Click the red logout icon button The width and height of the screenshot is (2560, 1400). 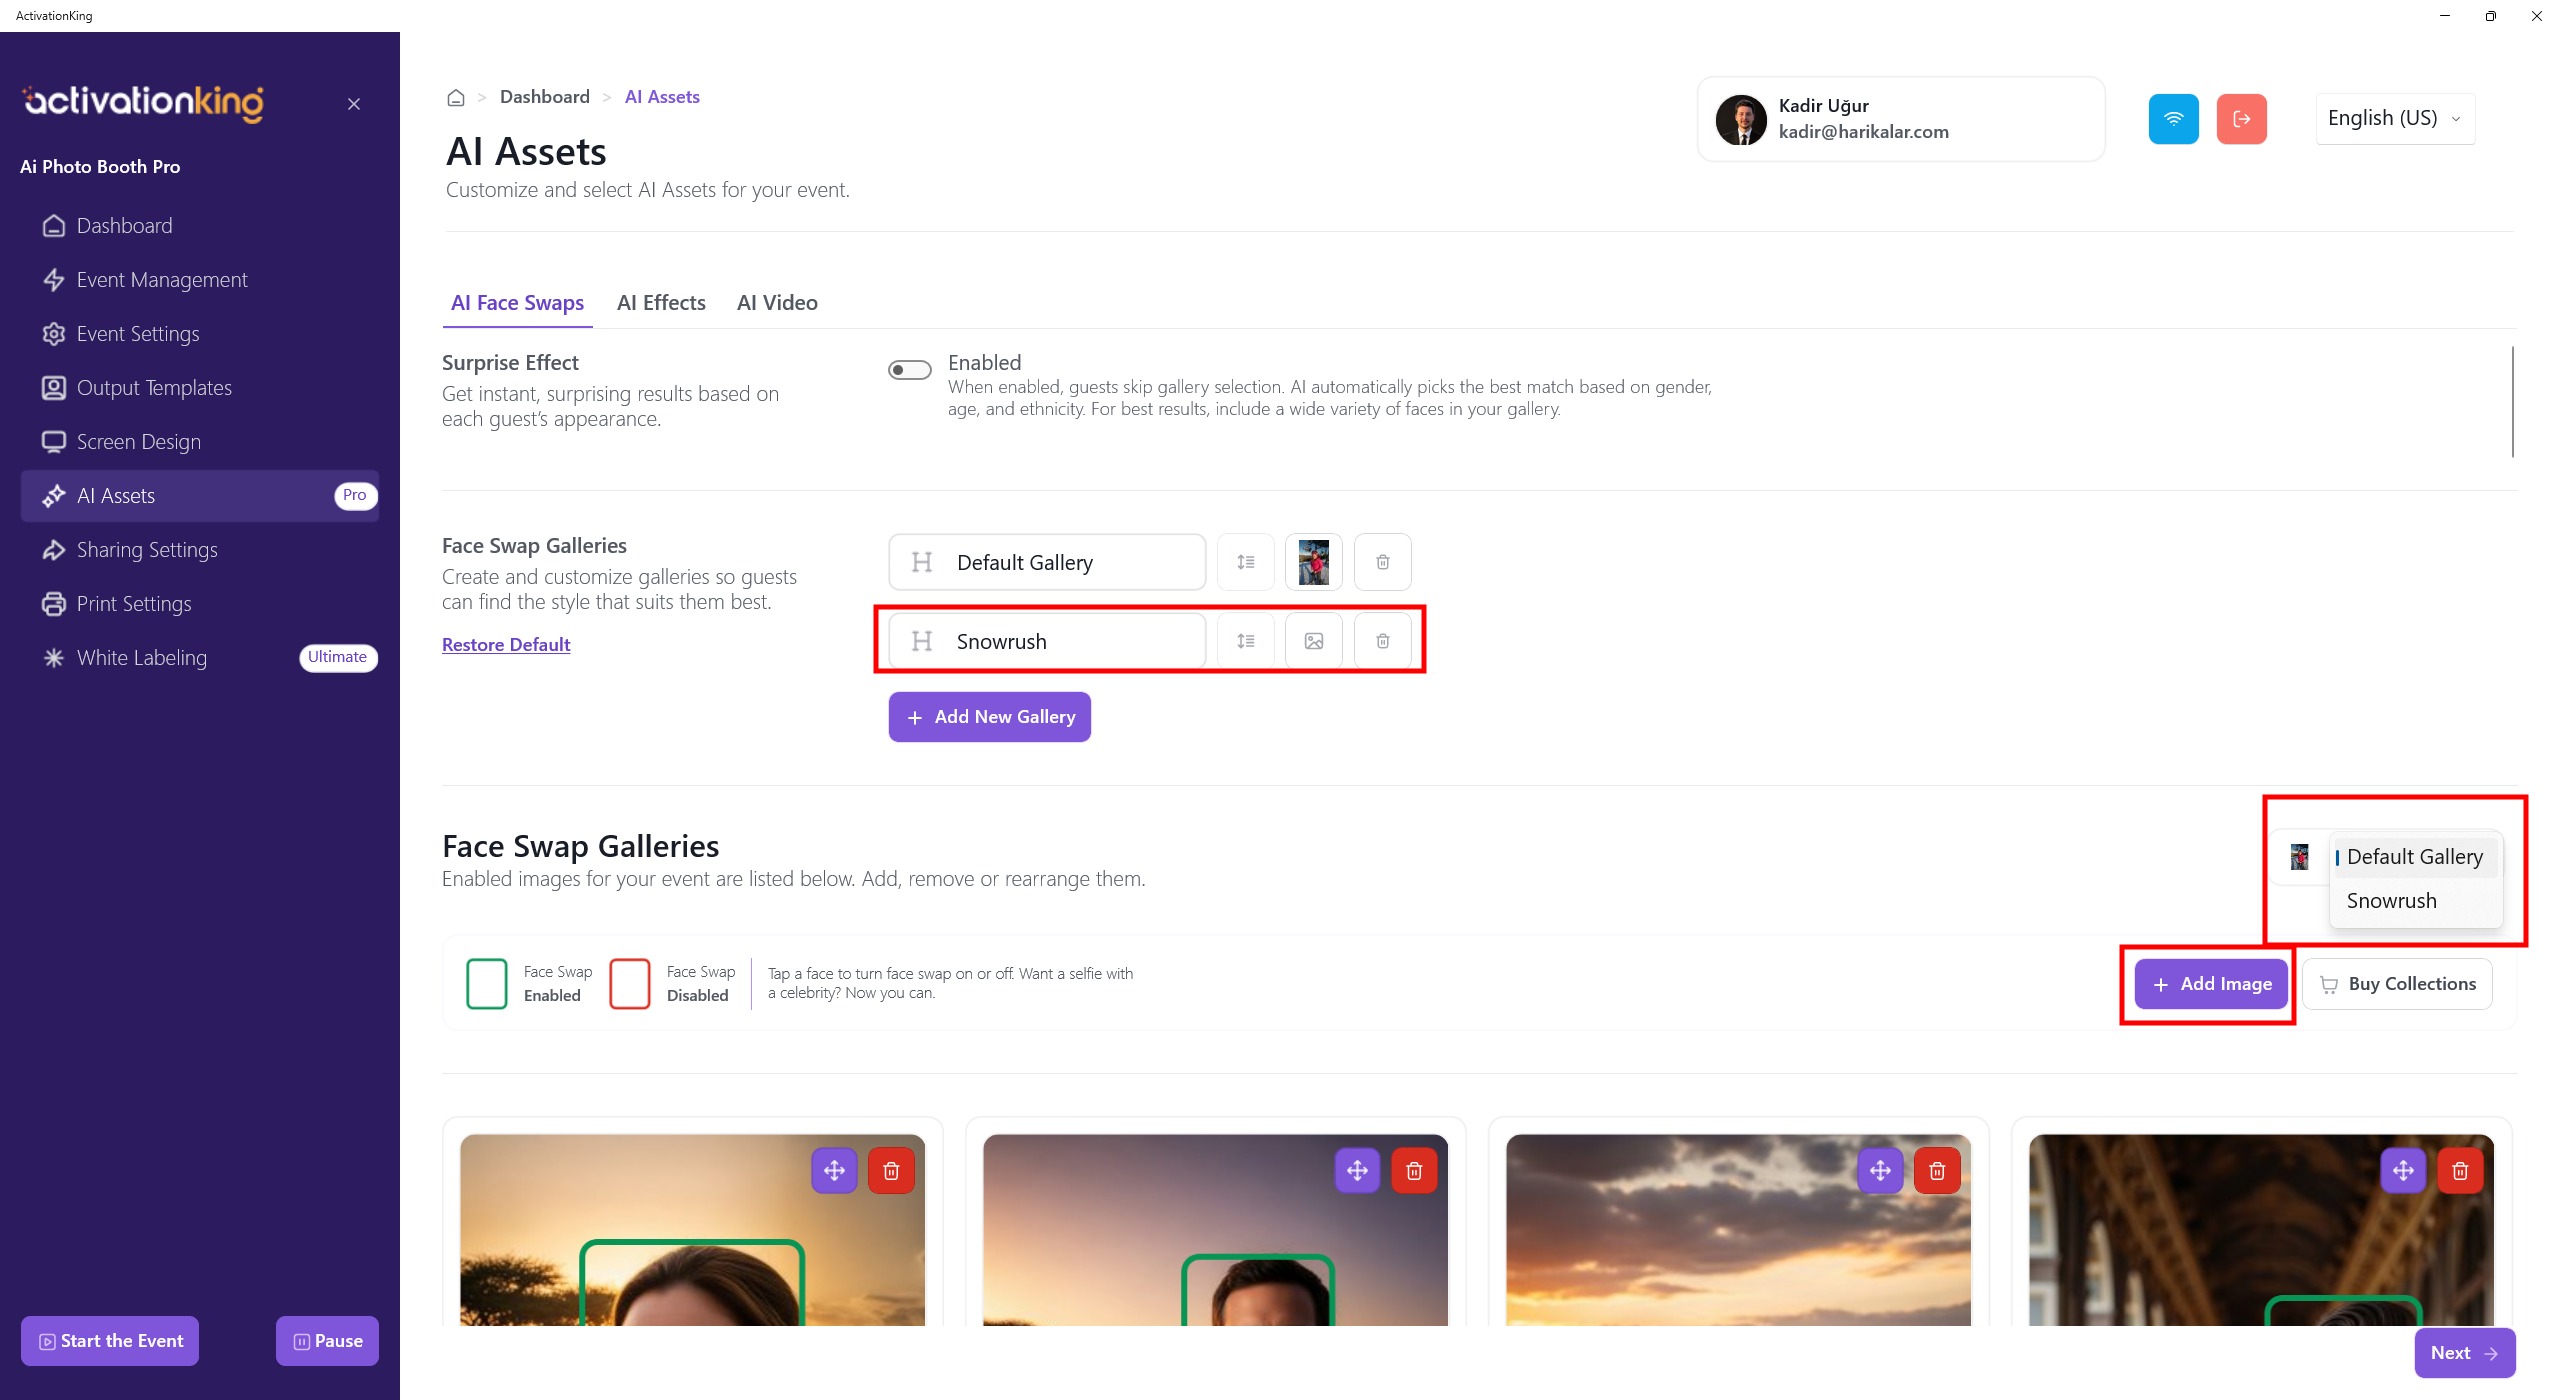point(2241,119)
